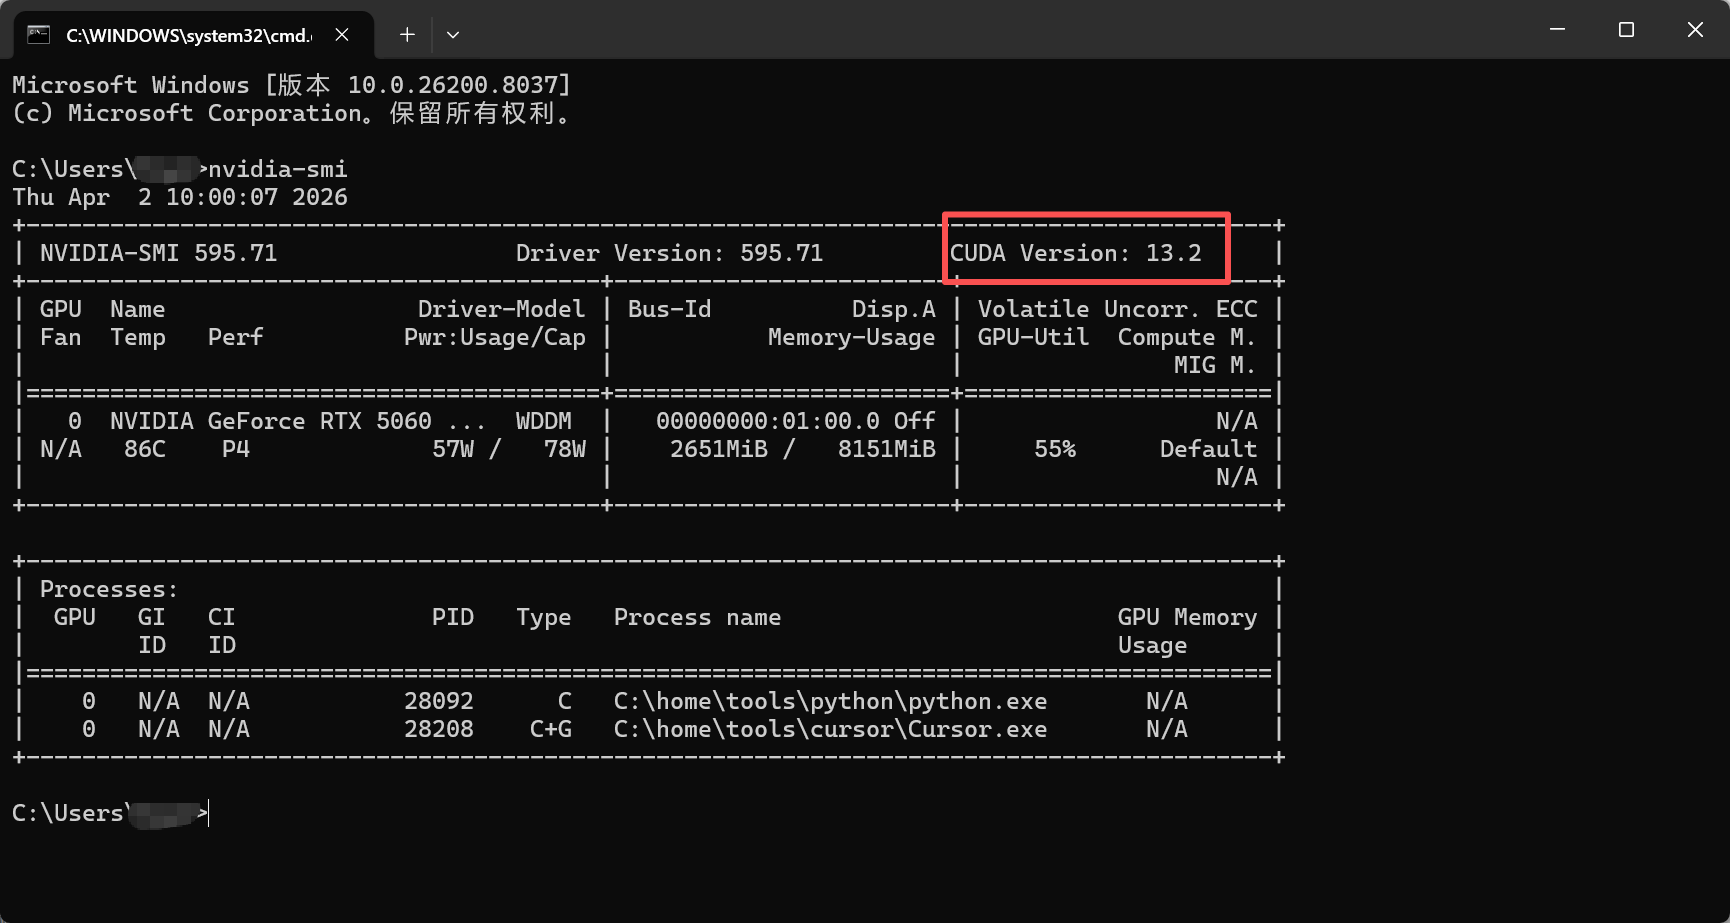The image size is (1730, 923).
Task: Click the 'Processes:' heading
Action: 109,589
